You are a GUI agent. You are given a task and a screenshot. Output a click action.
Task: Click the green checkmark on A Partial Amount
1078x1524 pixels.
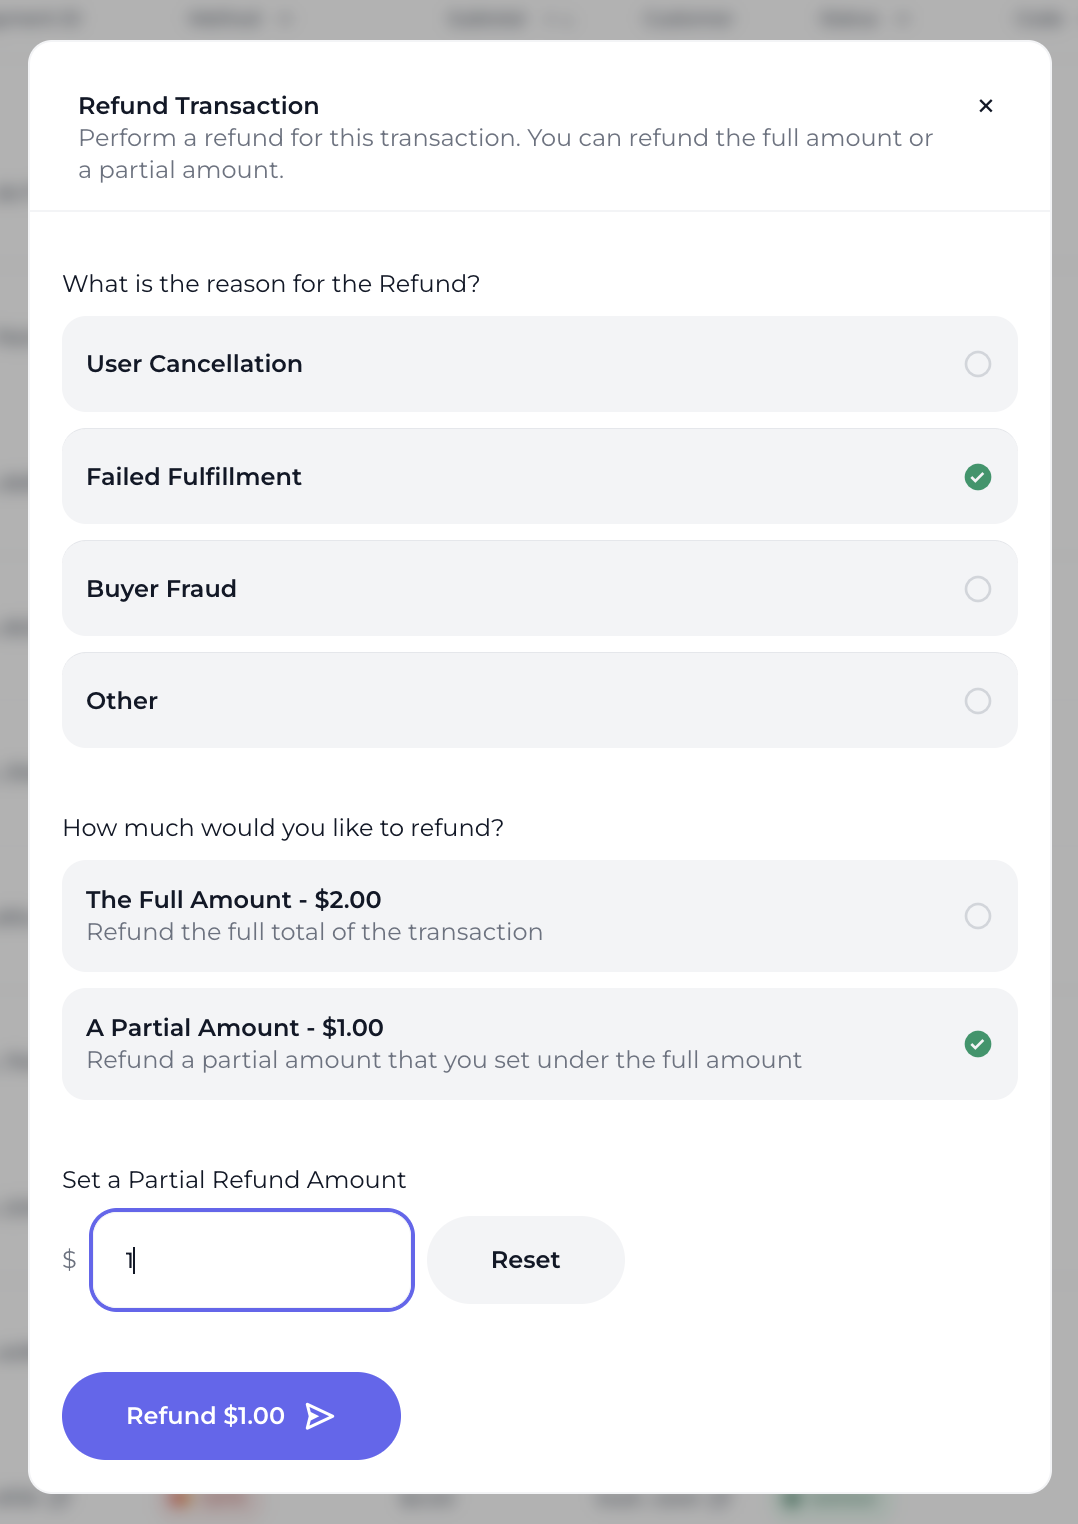click(977, 1044)
